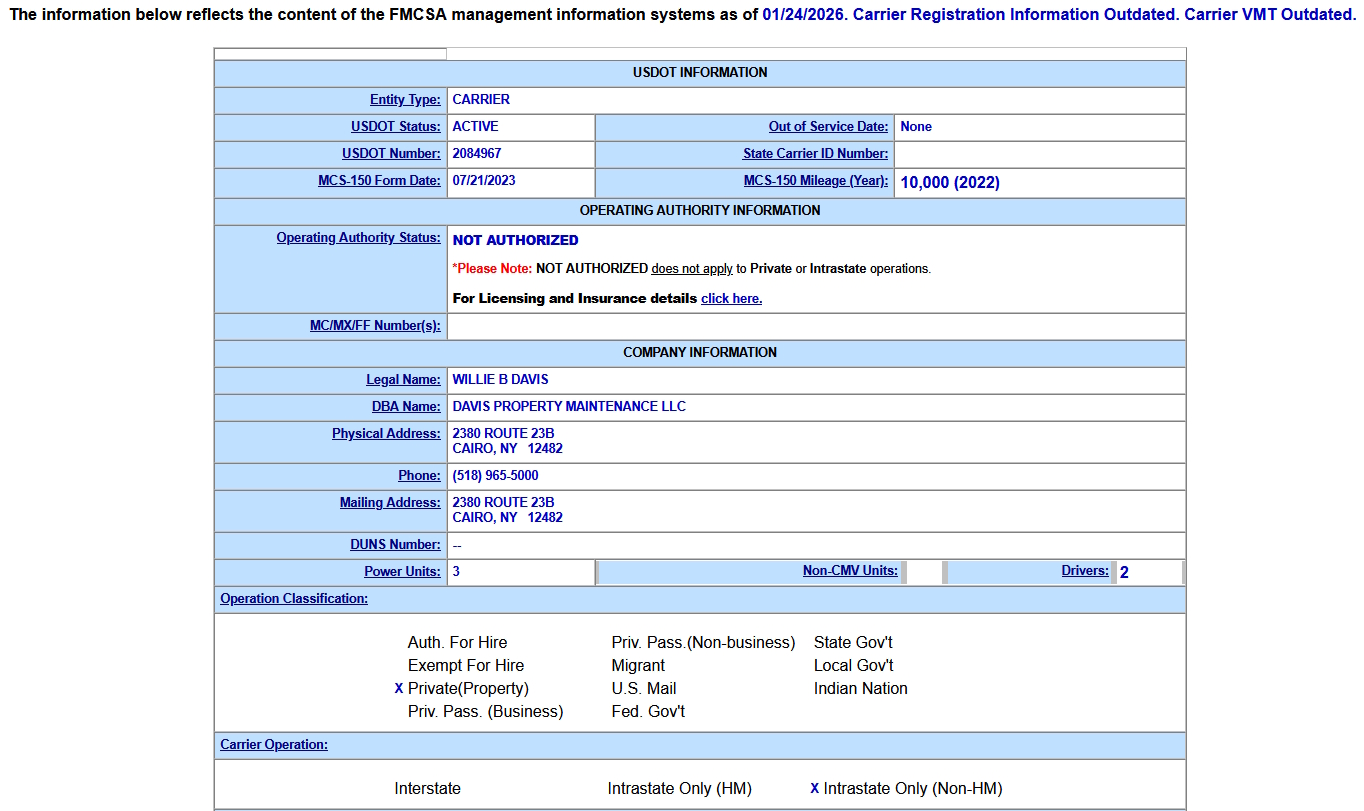Click the Entity Type label link
The image size is (1364, 811).
405,100
